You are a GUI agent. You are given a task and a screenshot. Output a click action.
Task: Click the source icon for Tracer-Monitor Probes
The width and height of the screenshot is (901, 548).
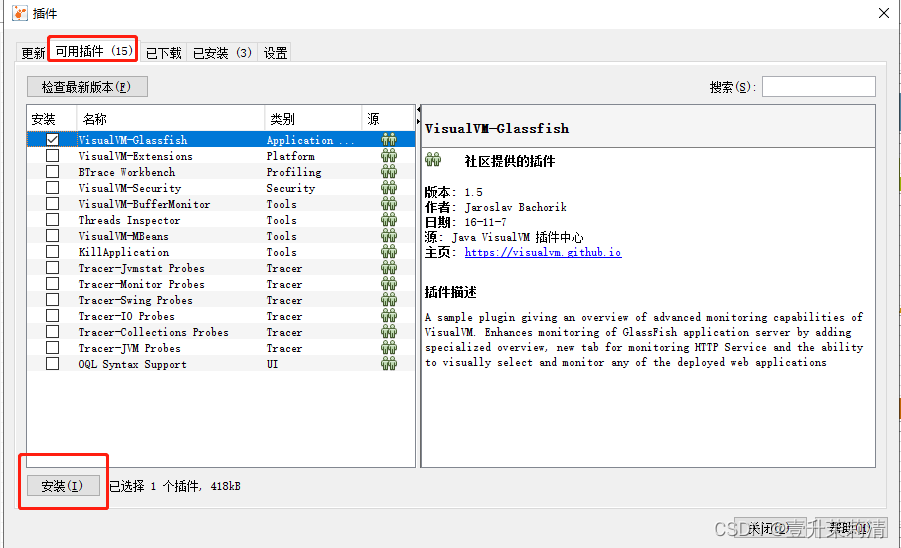389,284
